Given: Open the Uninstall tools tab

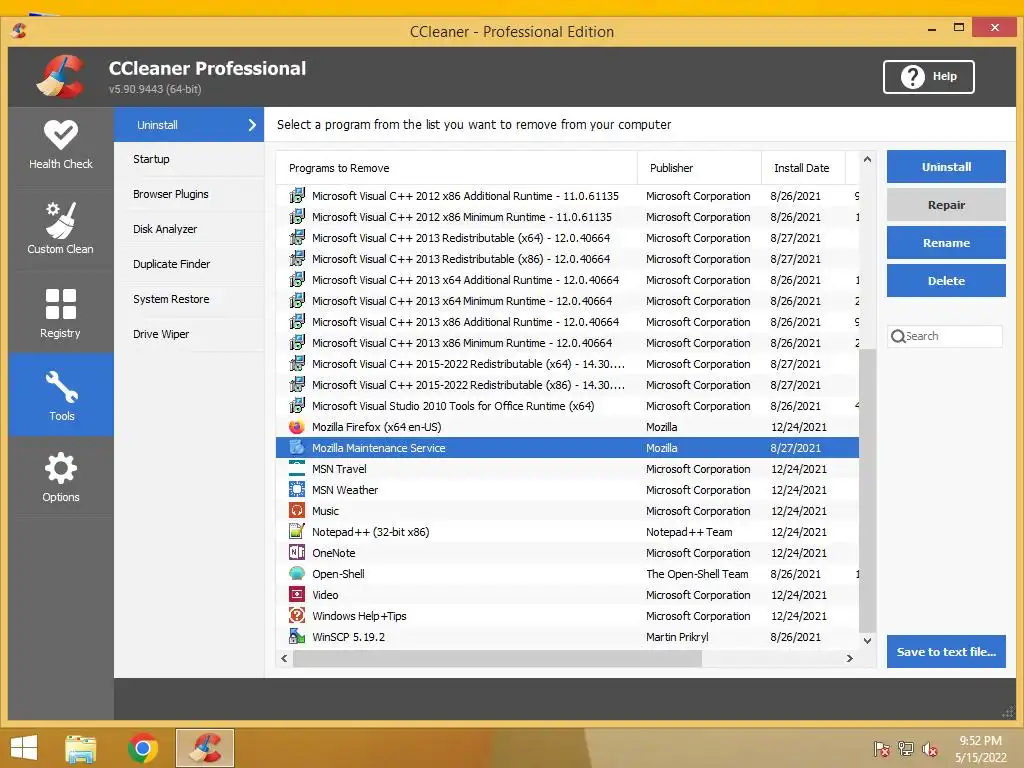Looking at the screenshot, I should tap(189, 125).
